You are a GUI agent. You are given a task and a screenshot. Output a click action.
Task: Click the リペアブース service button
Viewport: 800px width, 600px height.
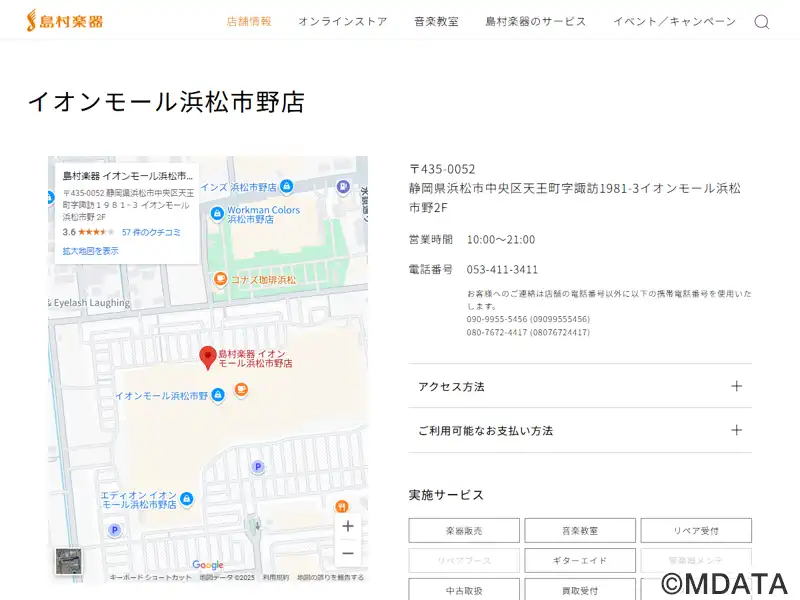tap(464, 561)
